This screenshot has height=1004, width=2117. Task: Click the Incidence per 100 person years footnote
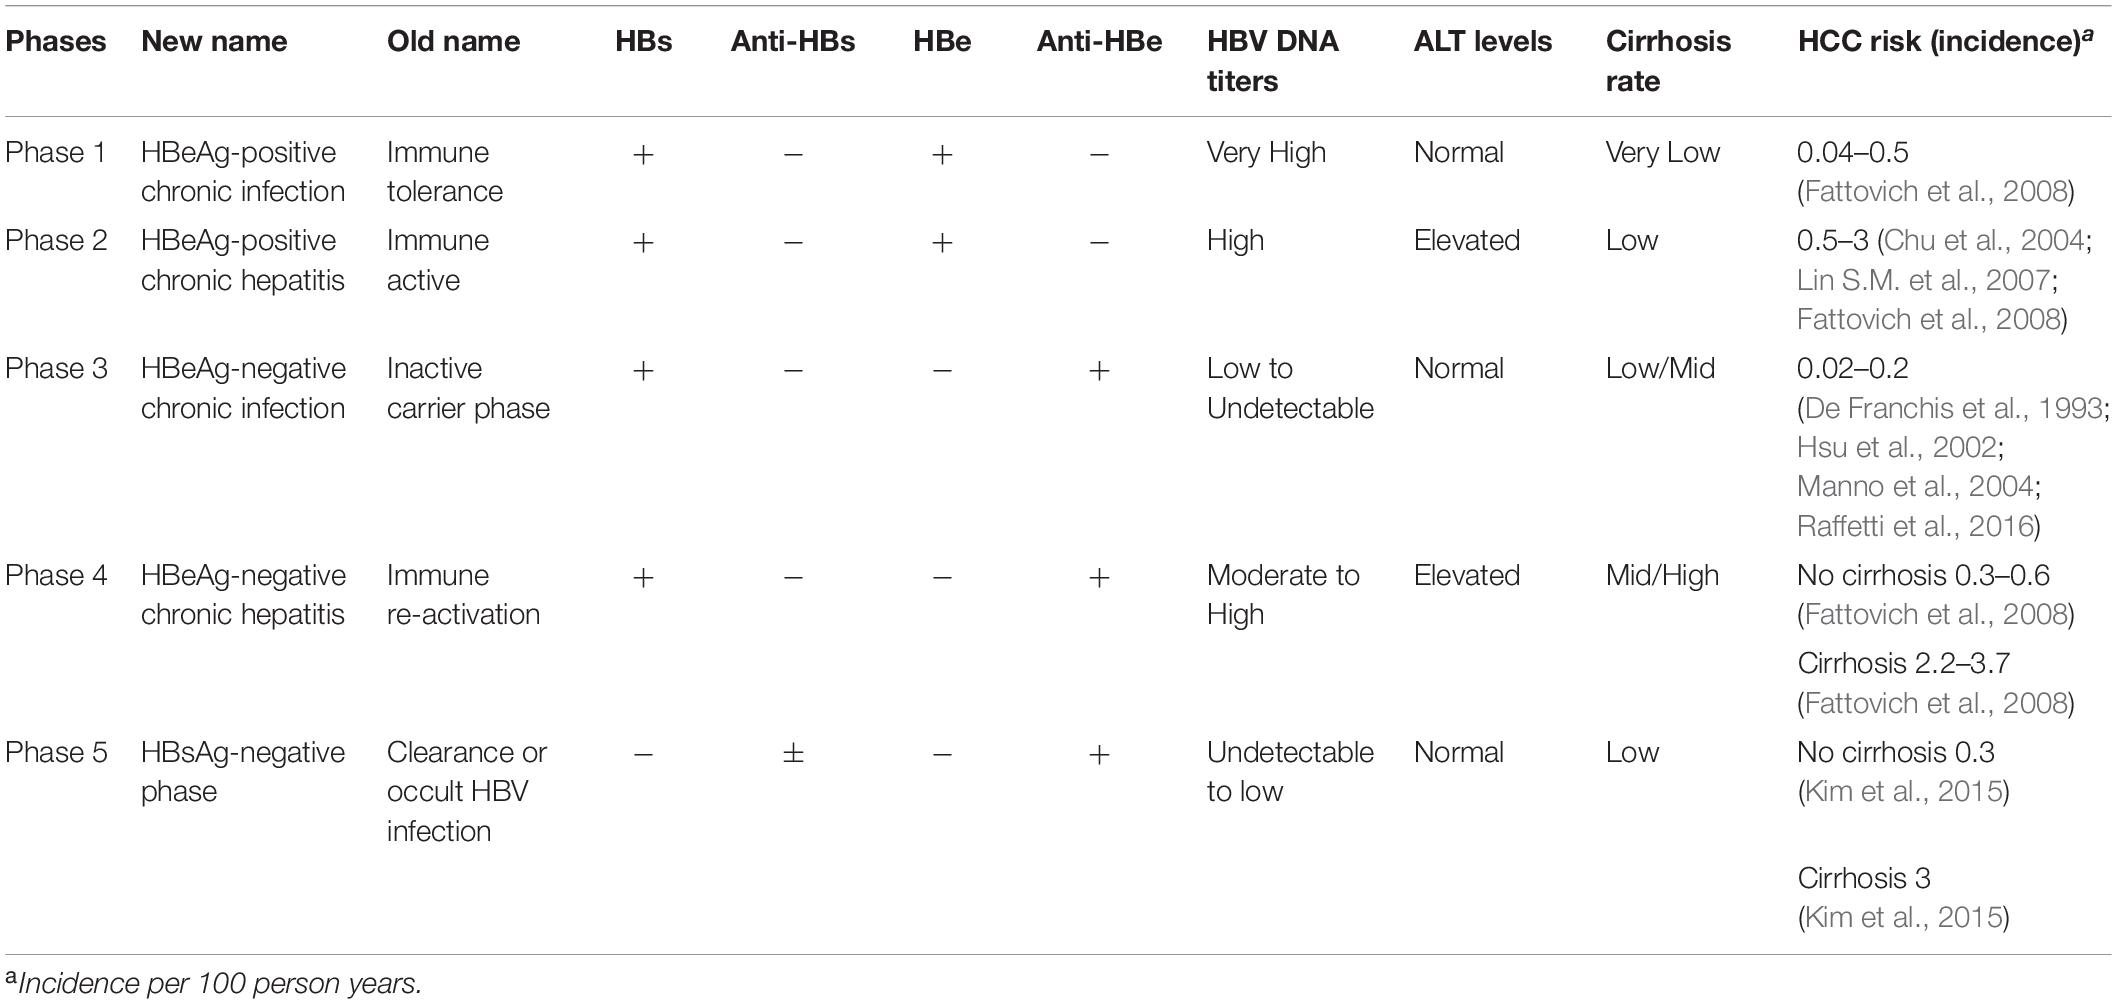point(213,984)
